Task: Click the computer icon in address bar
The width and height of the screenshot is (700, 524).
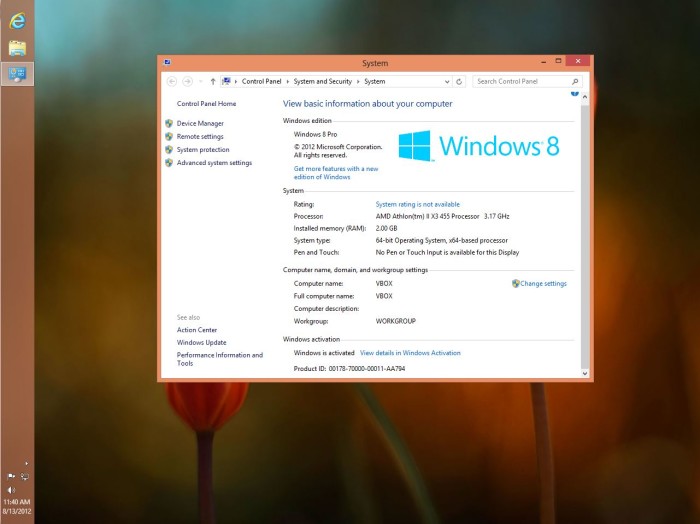Action: click(226, 81)
